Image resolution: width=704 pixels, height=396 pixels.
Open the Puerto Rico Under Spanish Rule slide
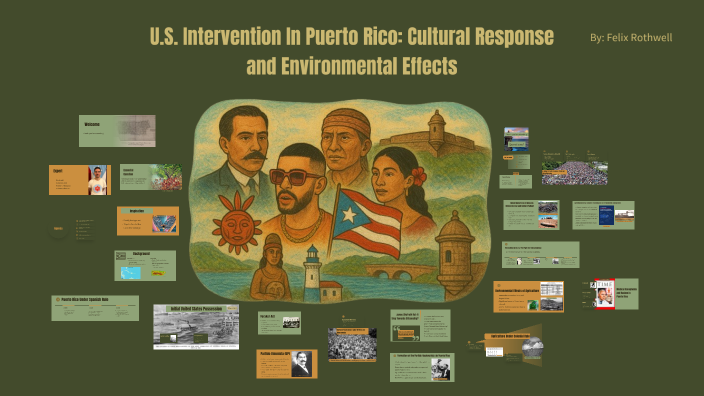95,308
